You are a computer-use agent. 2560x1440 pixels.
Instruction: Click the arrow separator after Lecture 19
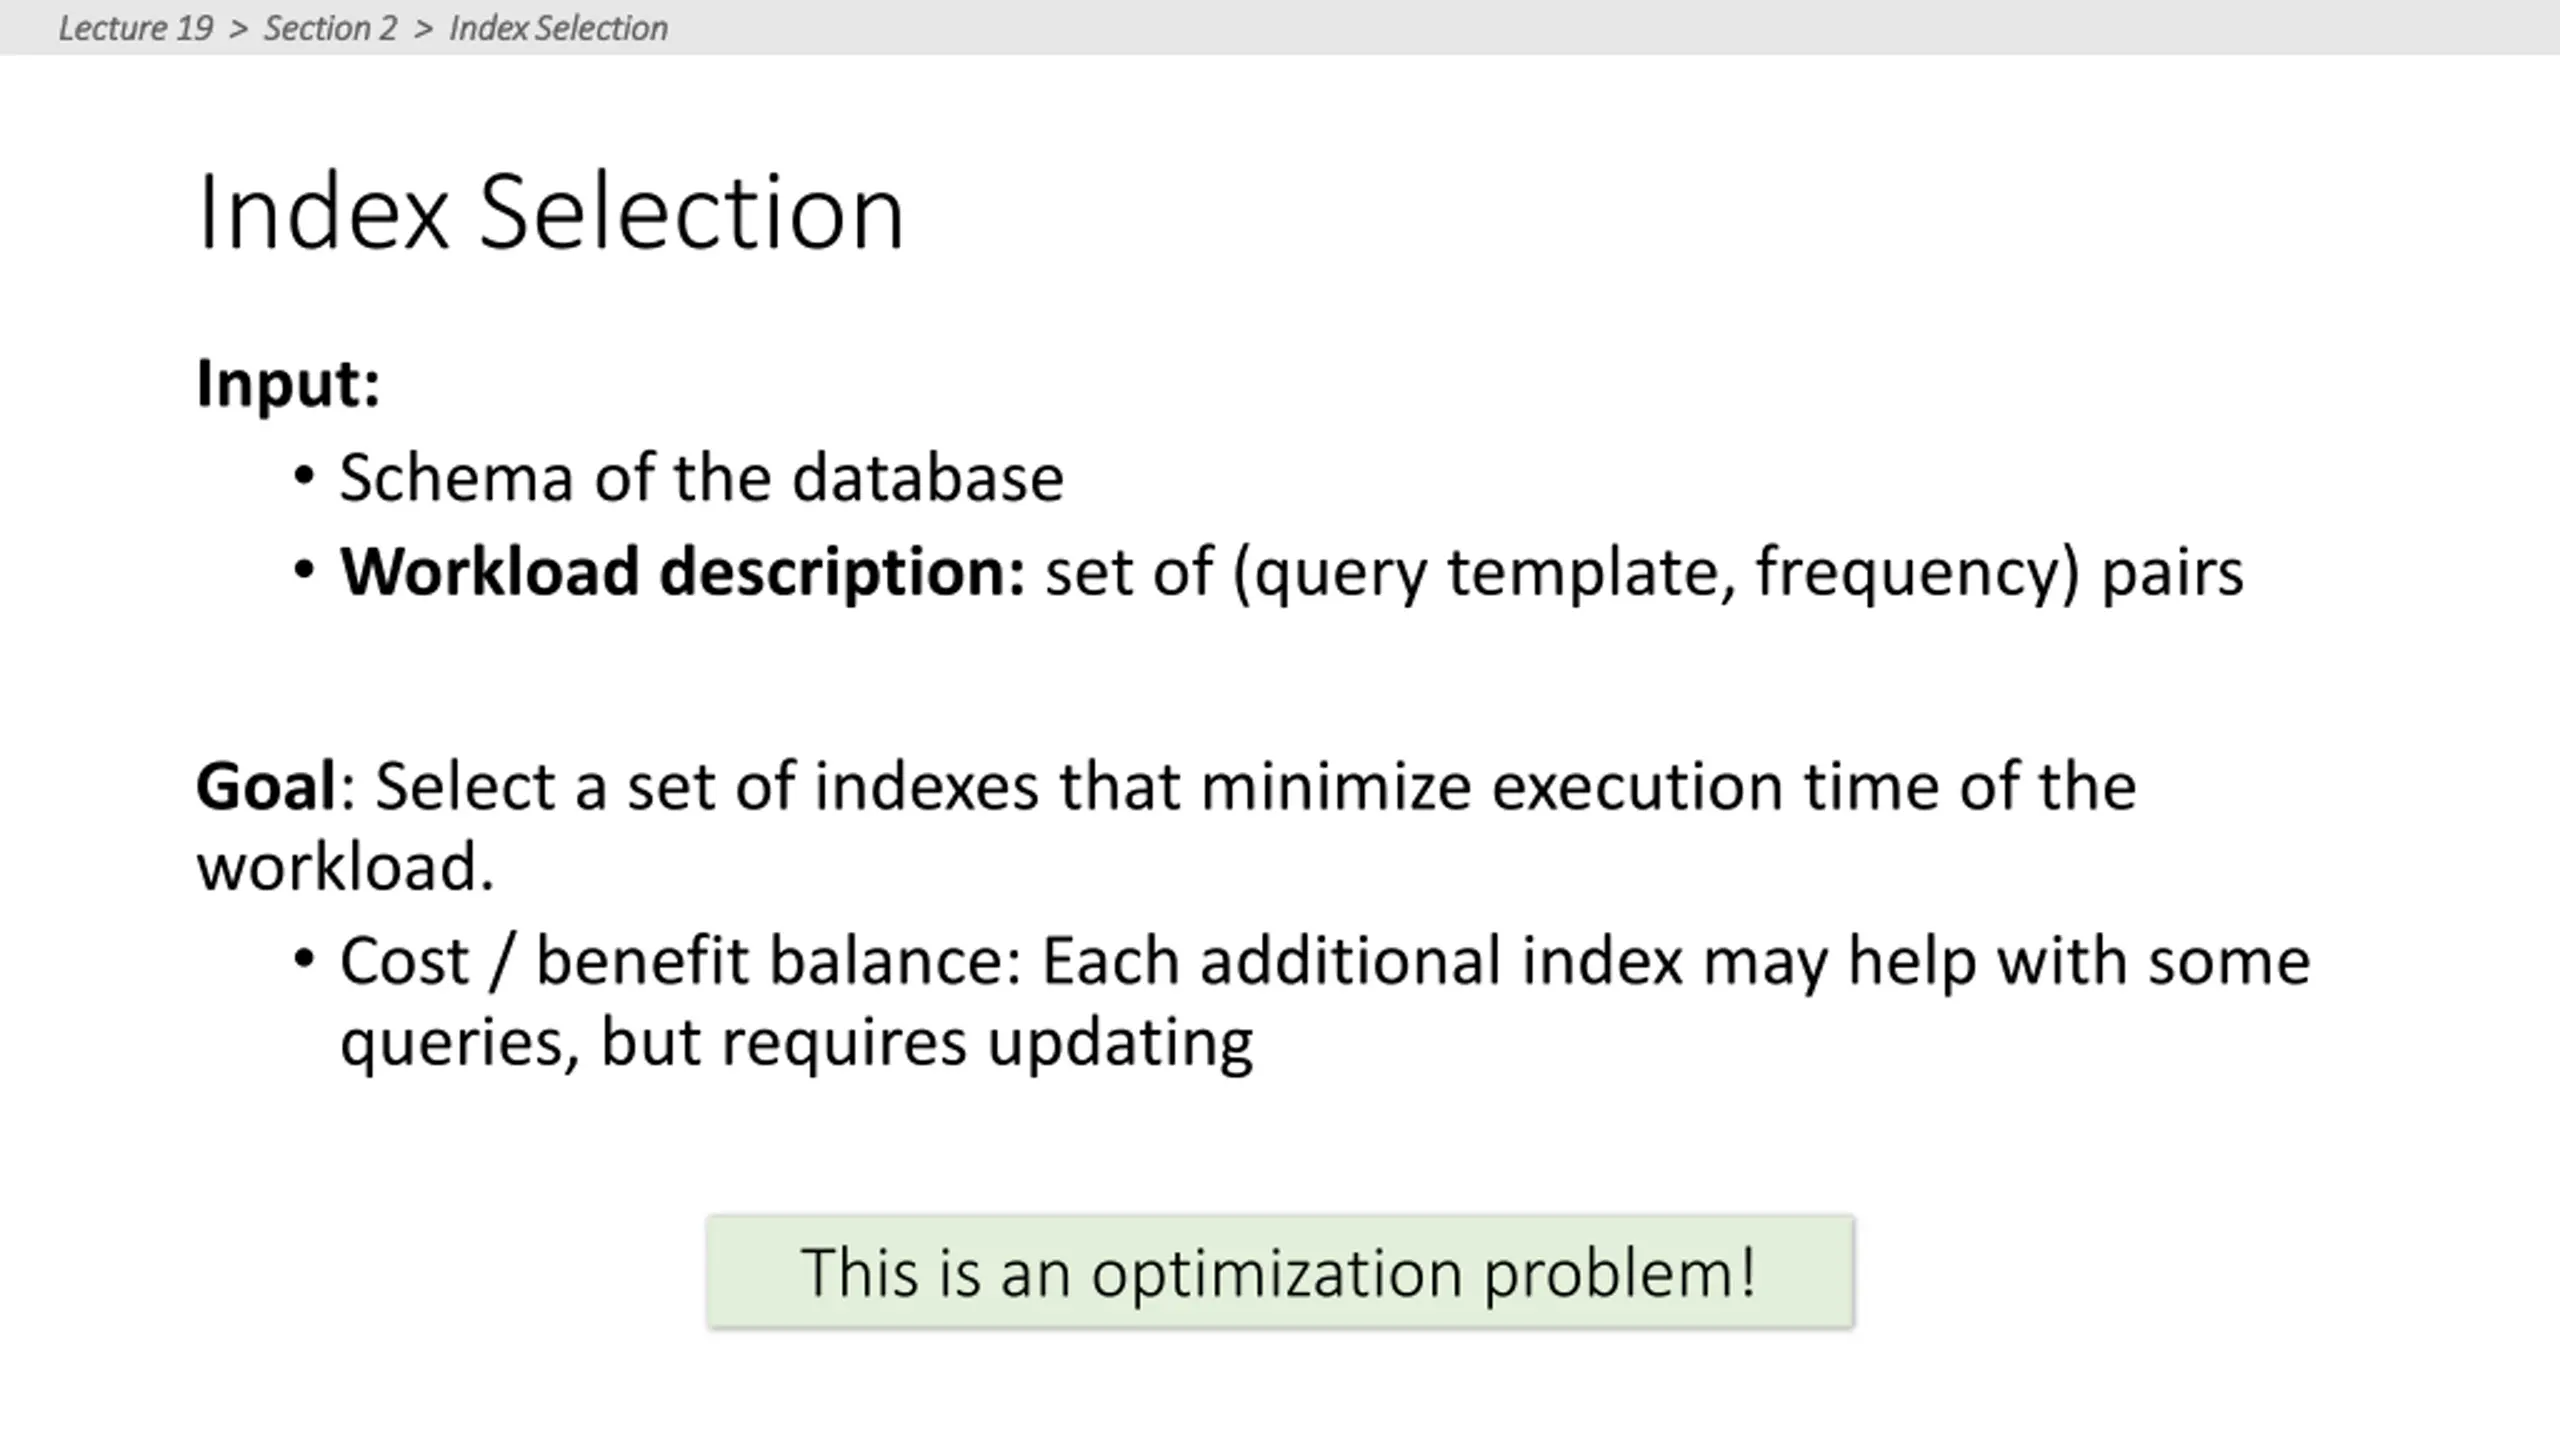tap(238, 29)
